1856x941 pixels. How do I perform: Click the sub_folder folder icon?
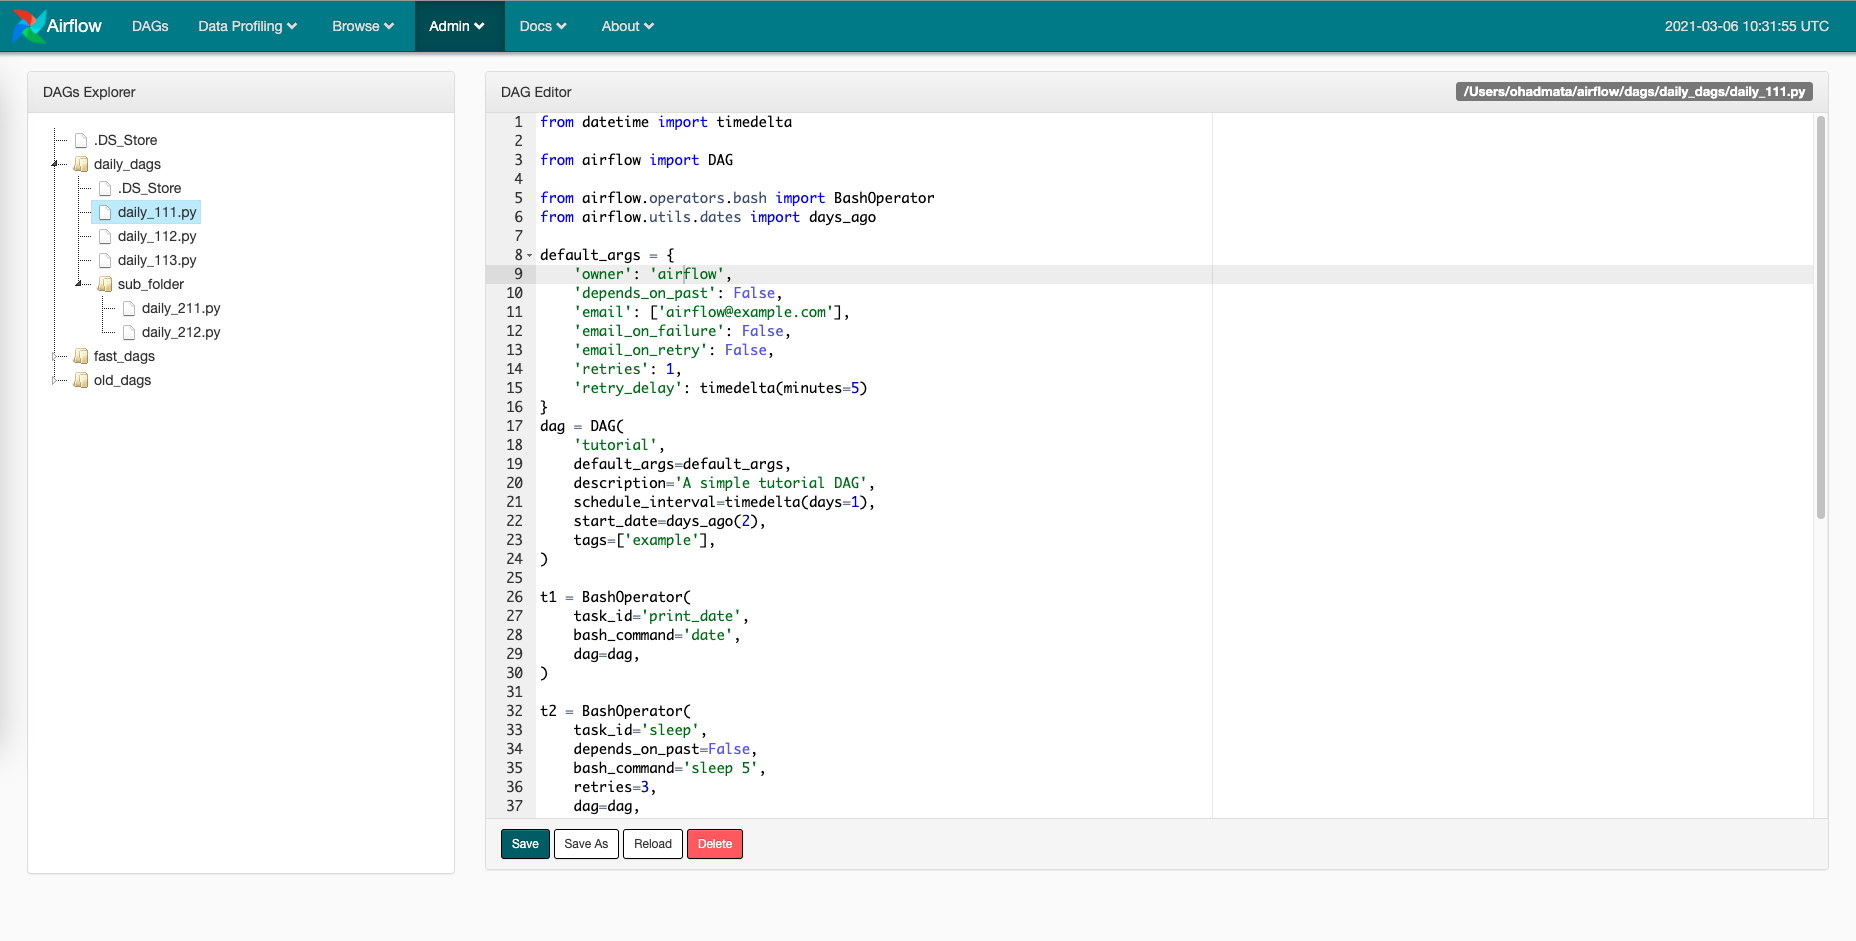click(x=105, y=284)
